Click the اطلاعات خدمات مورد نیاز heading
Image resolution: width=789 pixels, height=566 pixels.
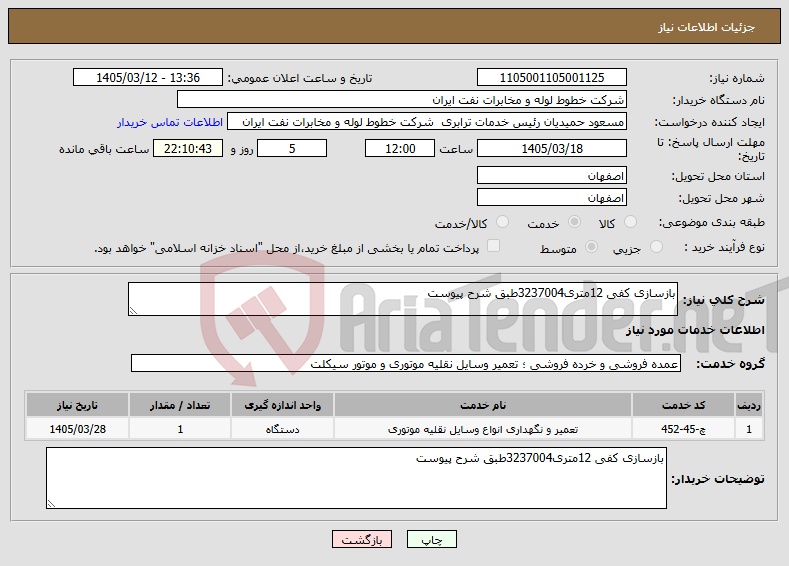pos(695,330)
